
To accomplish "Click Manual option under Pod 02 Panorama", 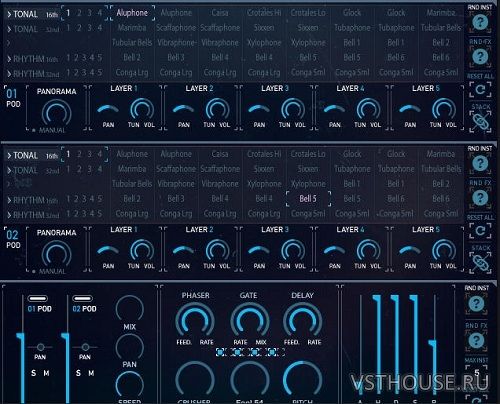I will [x=52, y=271].
